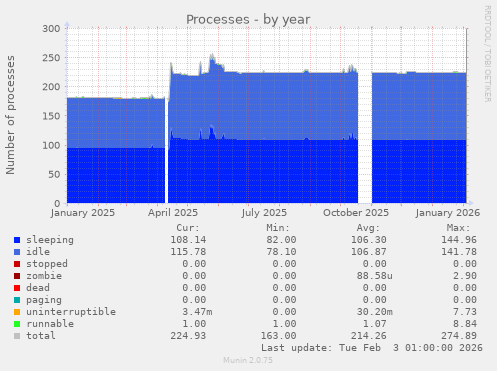
Task: Click the 50 y-axis tick label
Action: (x=54, y=175)
